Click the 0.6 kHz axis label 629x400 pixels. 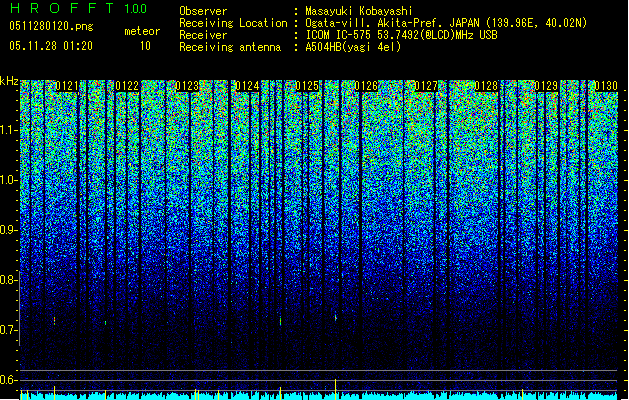point(9,380)
